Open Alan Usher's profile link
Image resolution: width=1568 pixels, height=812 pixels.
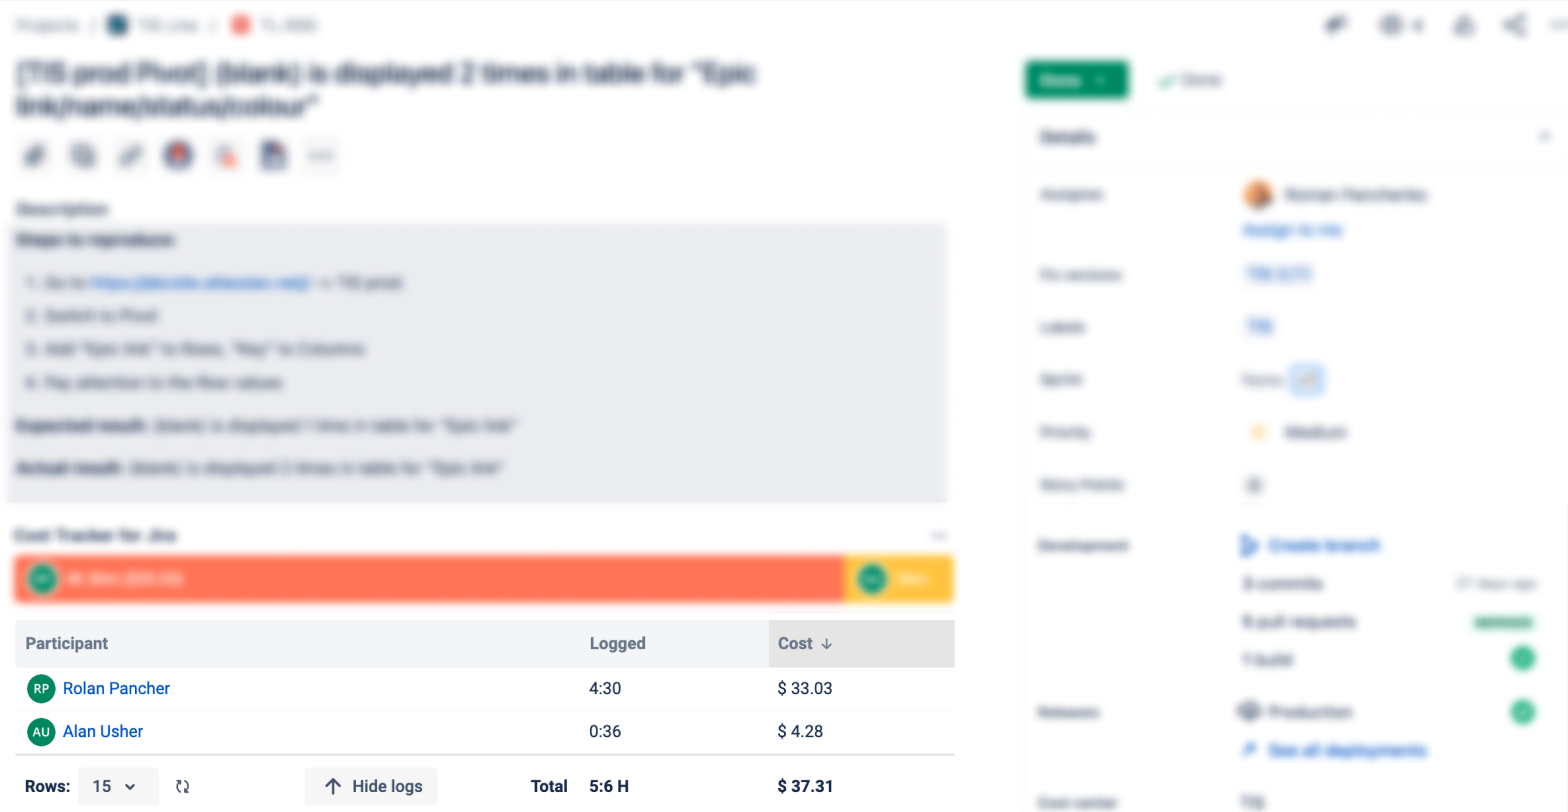click(x=103, y=732)
